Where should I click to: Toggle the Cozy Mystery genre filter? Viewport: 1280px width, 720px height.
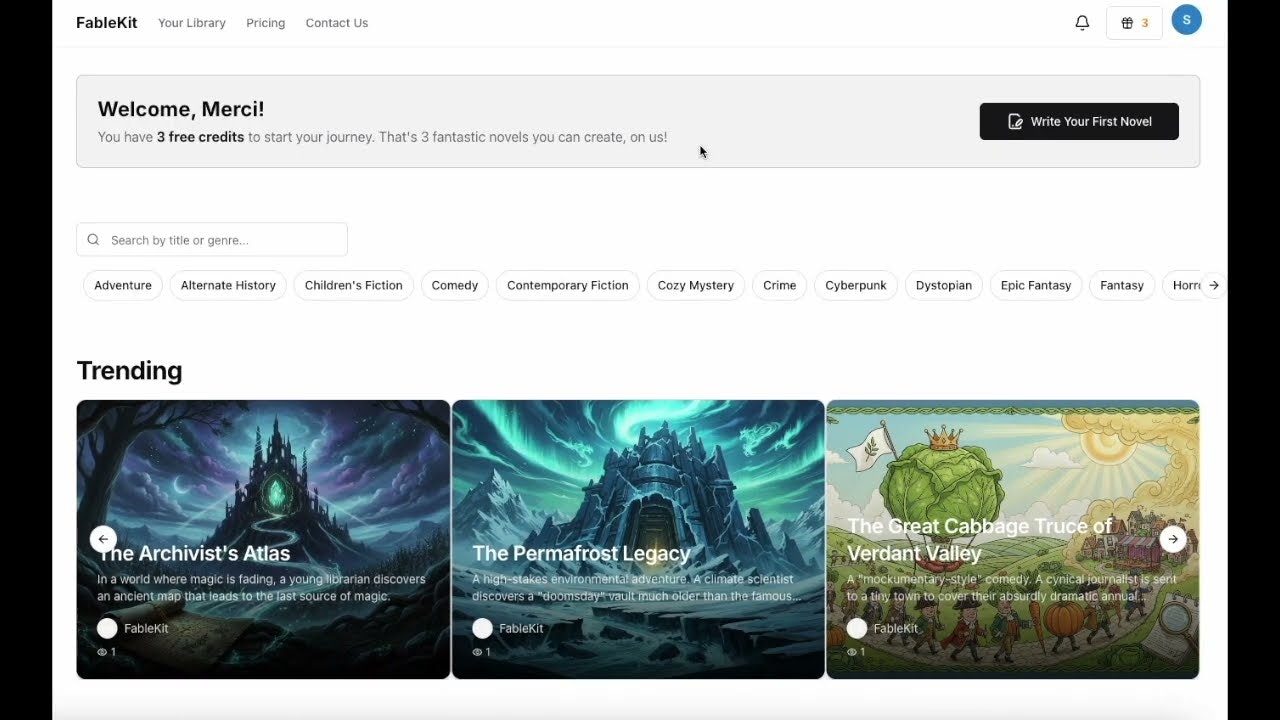pyautogui.click(x=695, y=285)
